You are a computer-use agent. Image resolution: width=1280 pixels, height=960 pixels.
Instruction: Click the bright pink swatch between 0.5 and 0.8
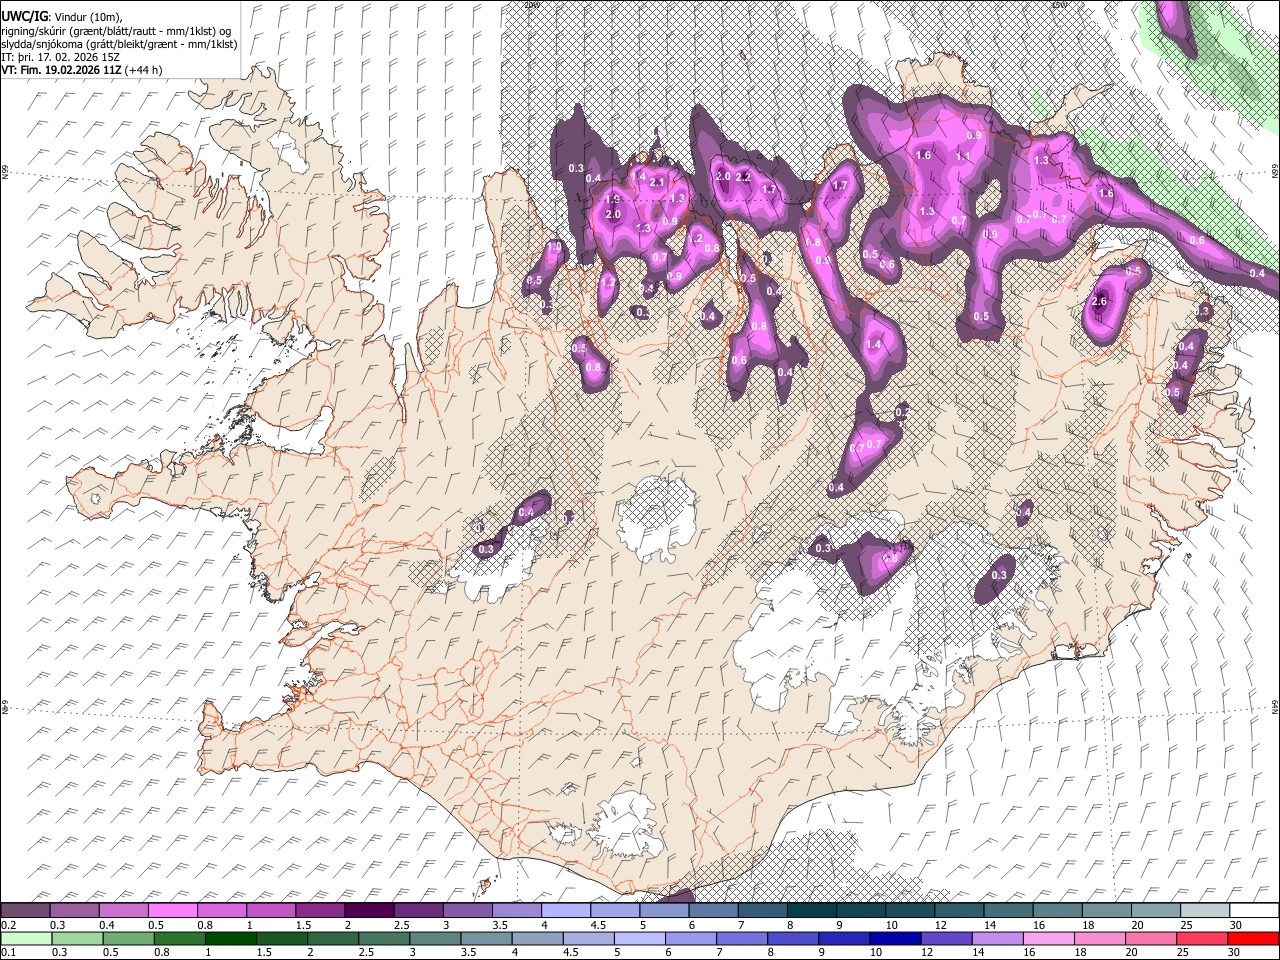[172, 911]
